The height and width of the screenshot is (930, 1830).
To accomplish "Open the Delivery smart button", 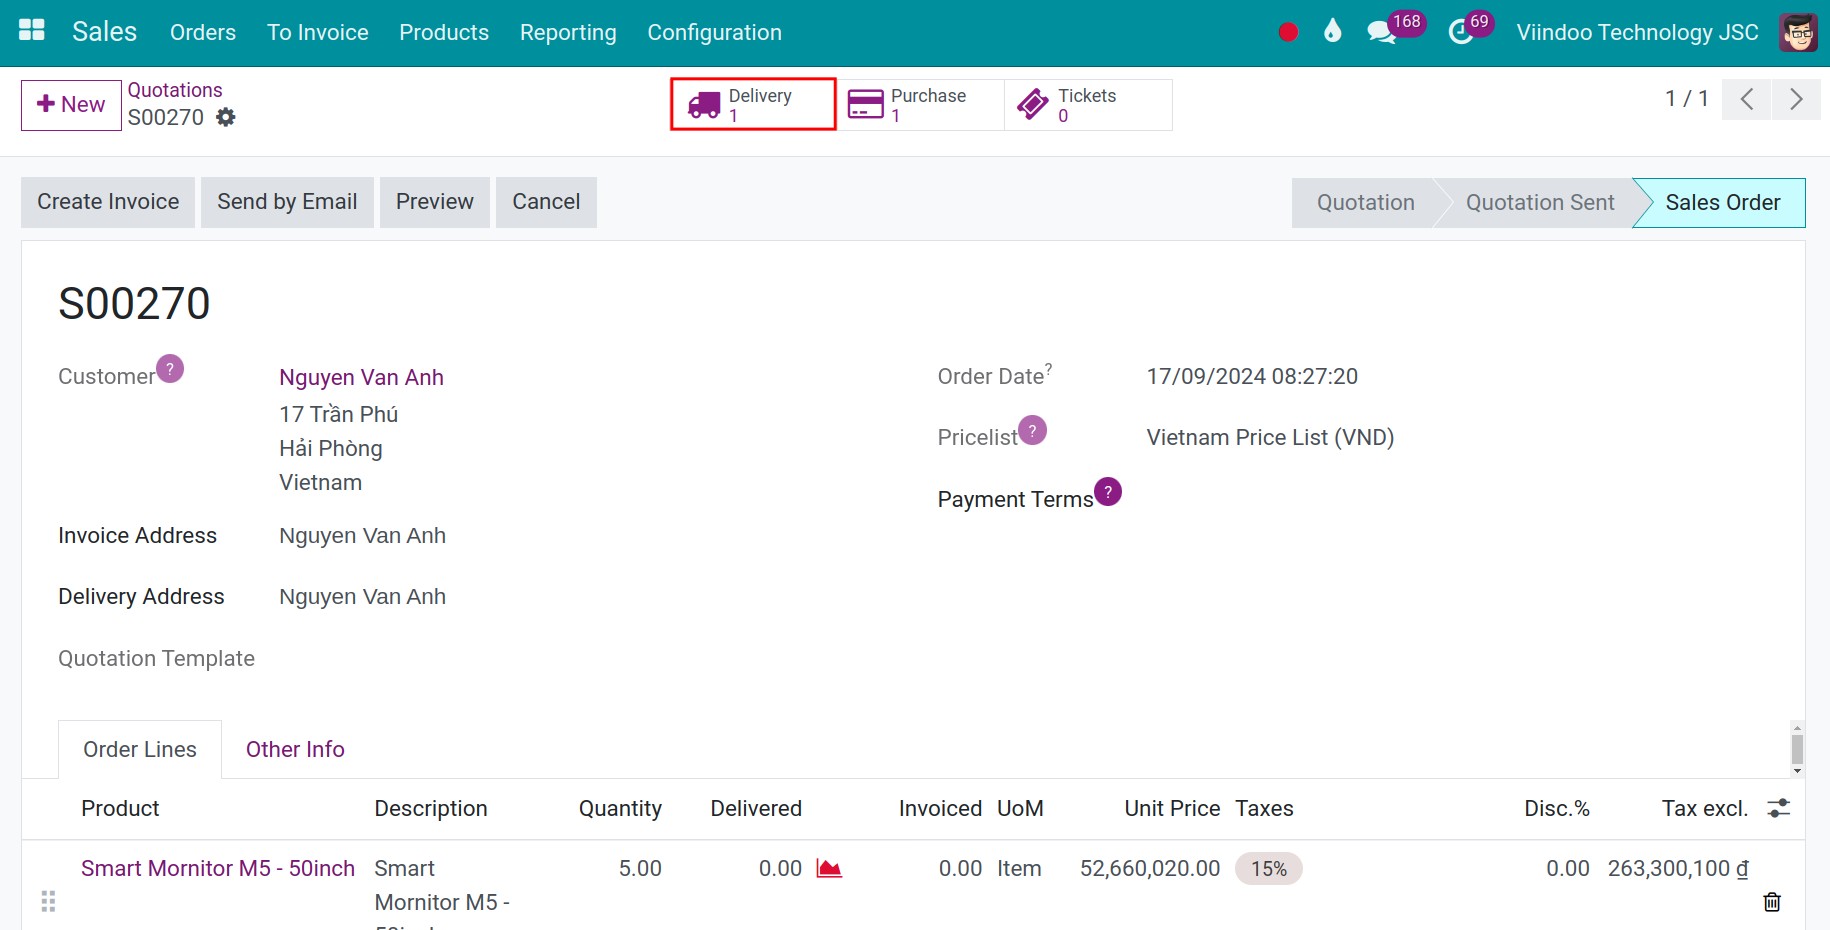I will [752, 104].
